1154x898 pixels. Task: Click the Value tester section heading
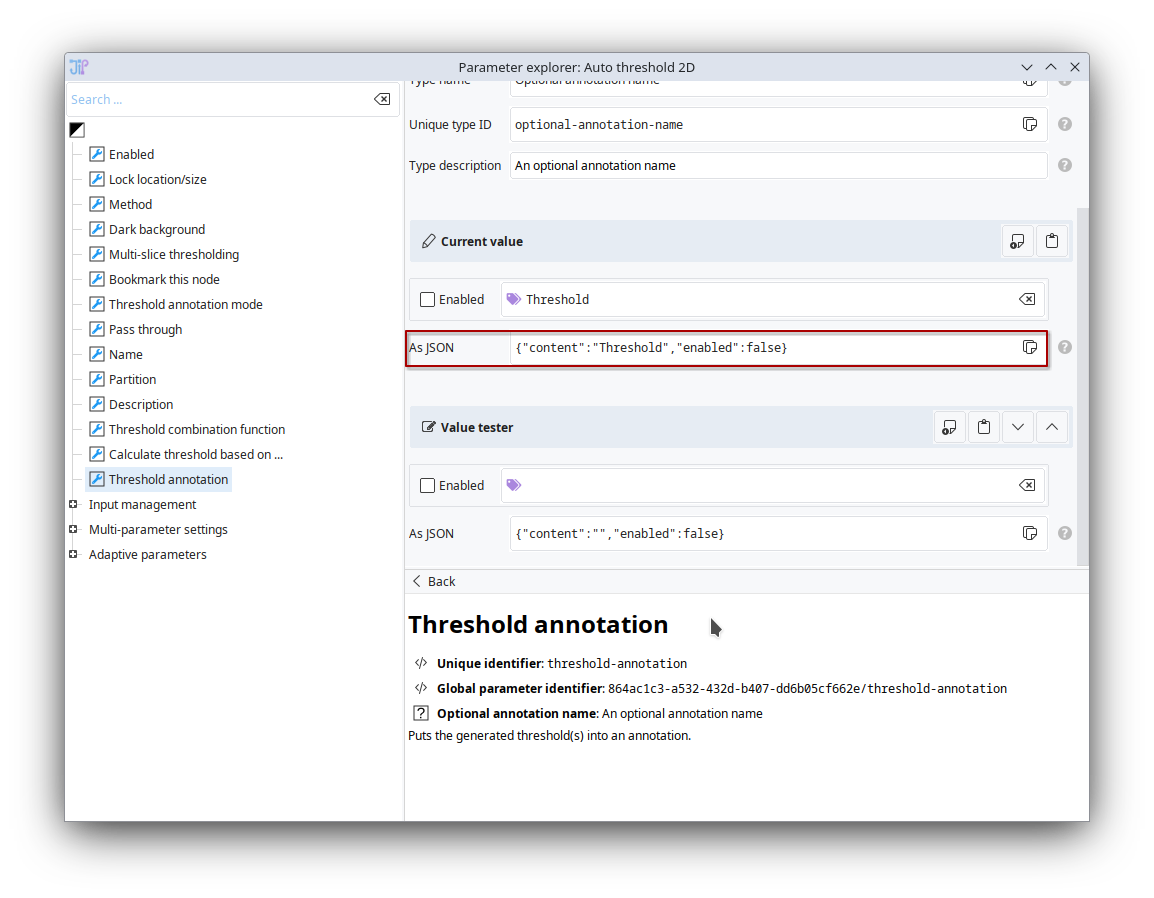point(476,428)
